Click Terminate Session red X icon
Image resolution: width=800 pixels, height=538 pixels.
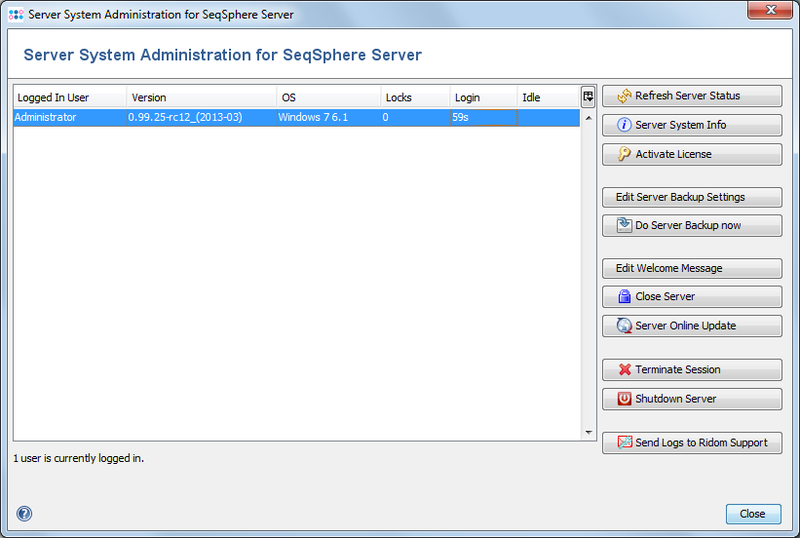(624, 369)
